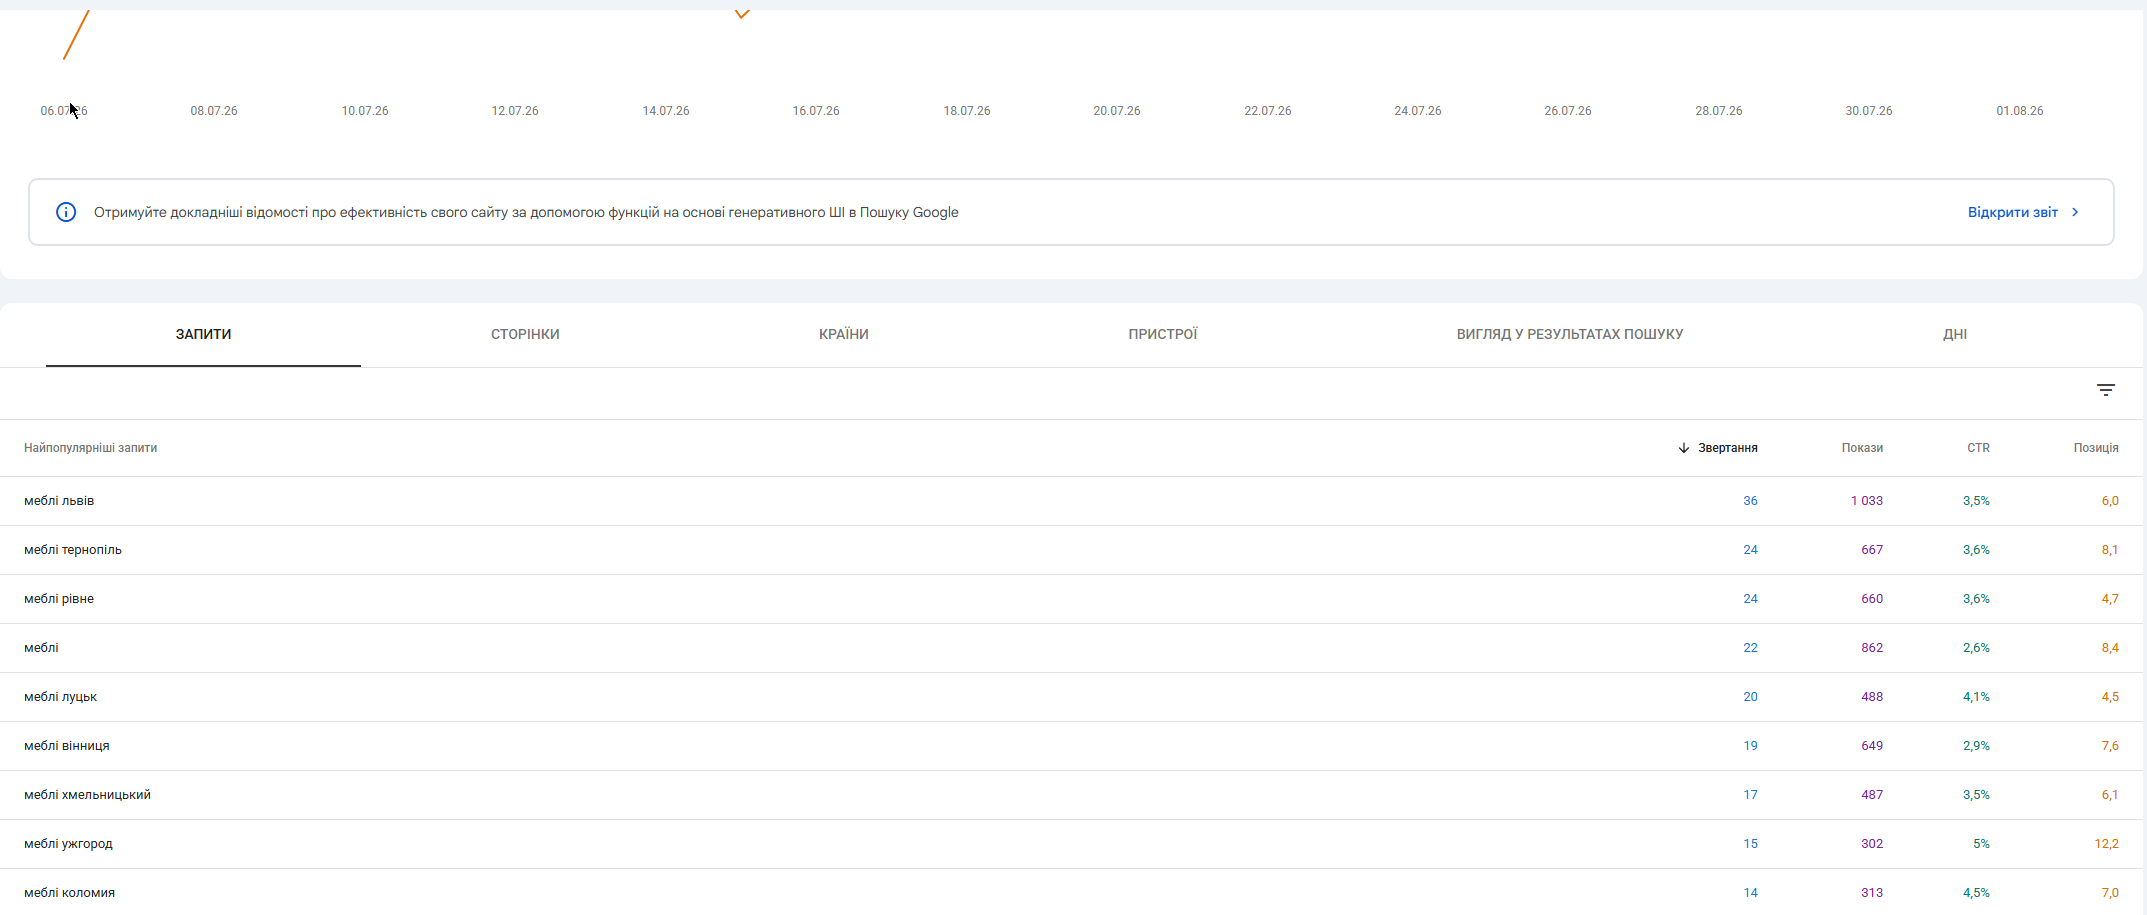Click the 862 impressions value

(1872, 648)
